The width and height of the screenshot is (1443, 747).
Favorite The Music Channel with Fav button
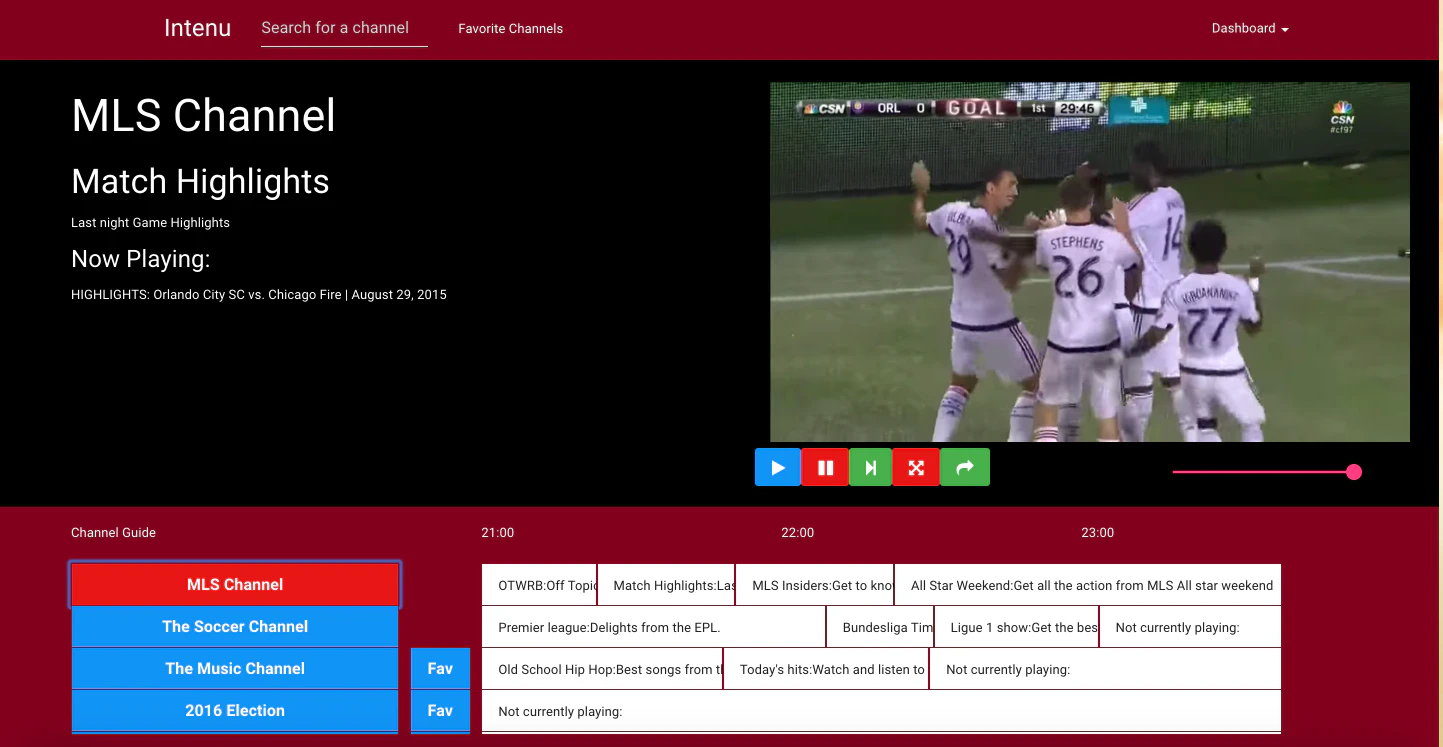tap(440, 668)
